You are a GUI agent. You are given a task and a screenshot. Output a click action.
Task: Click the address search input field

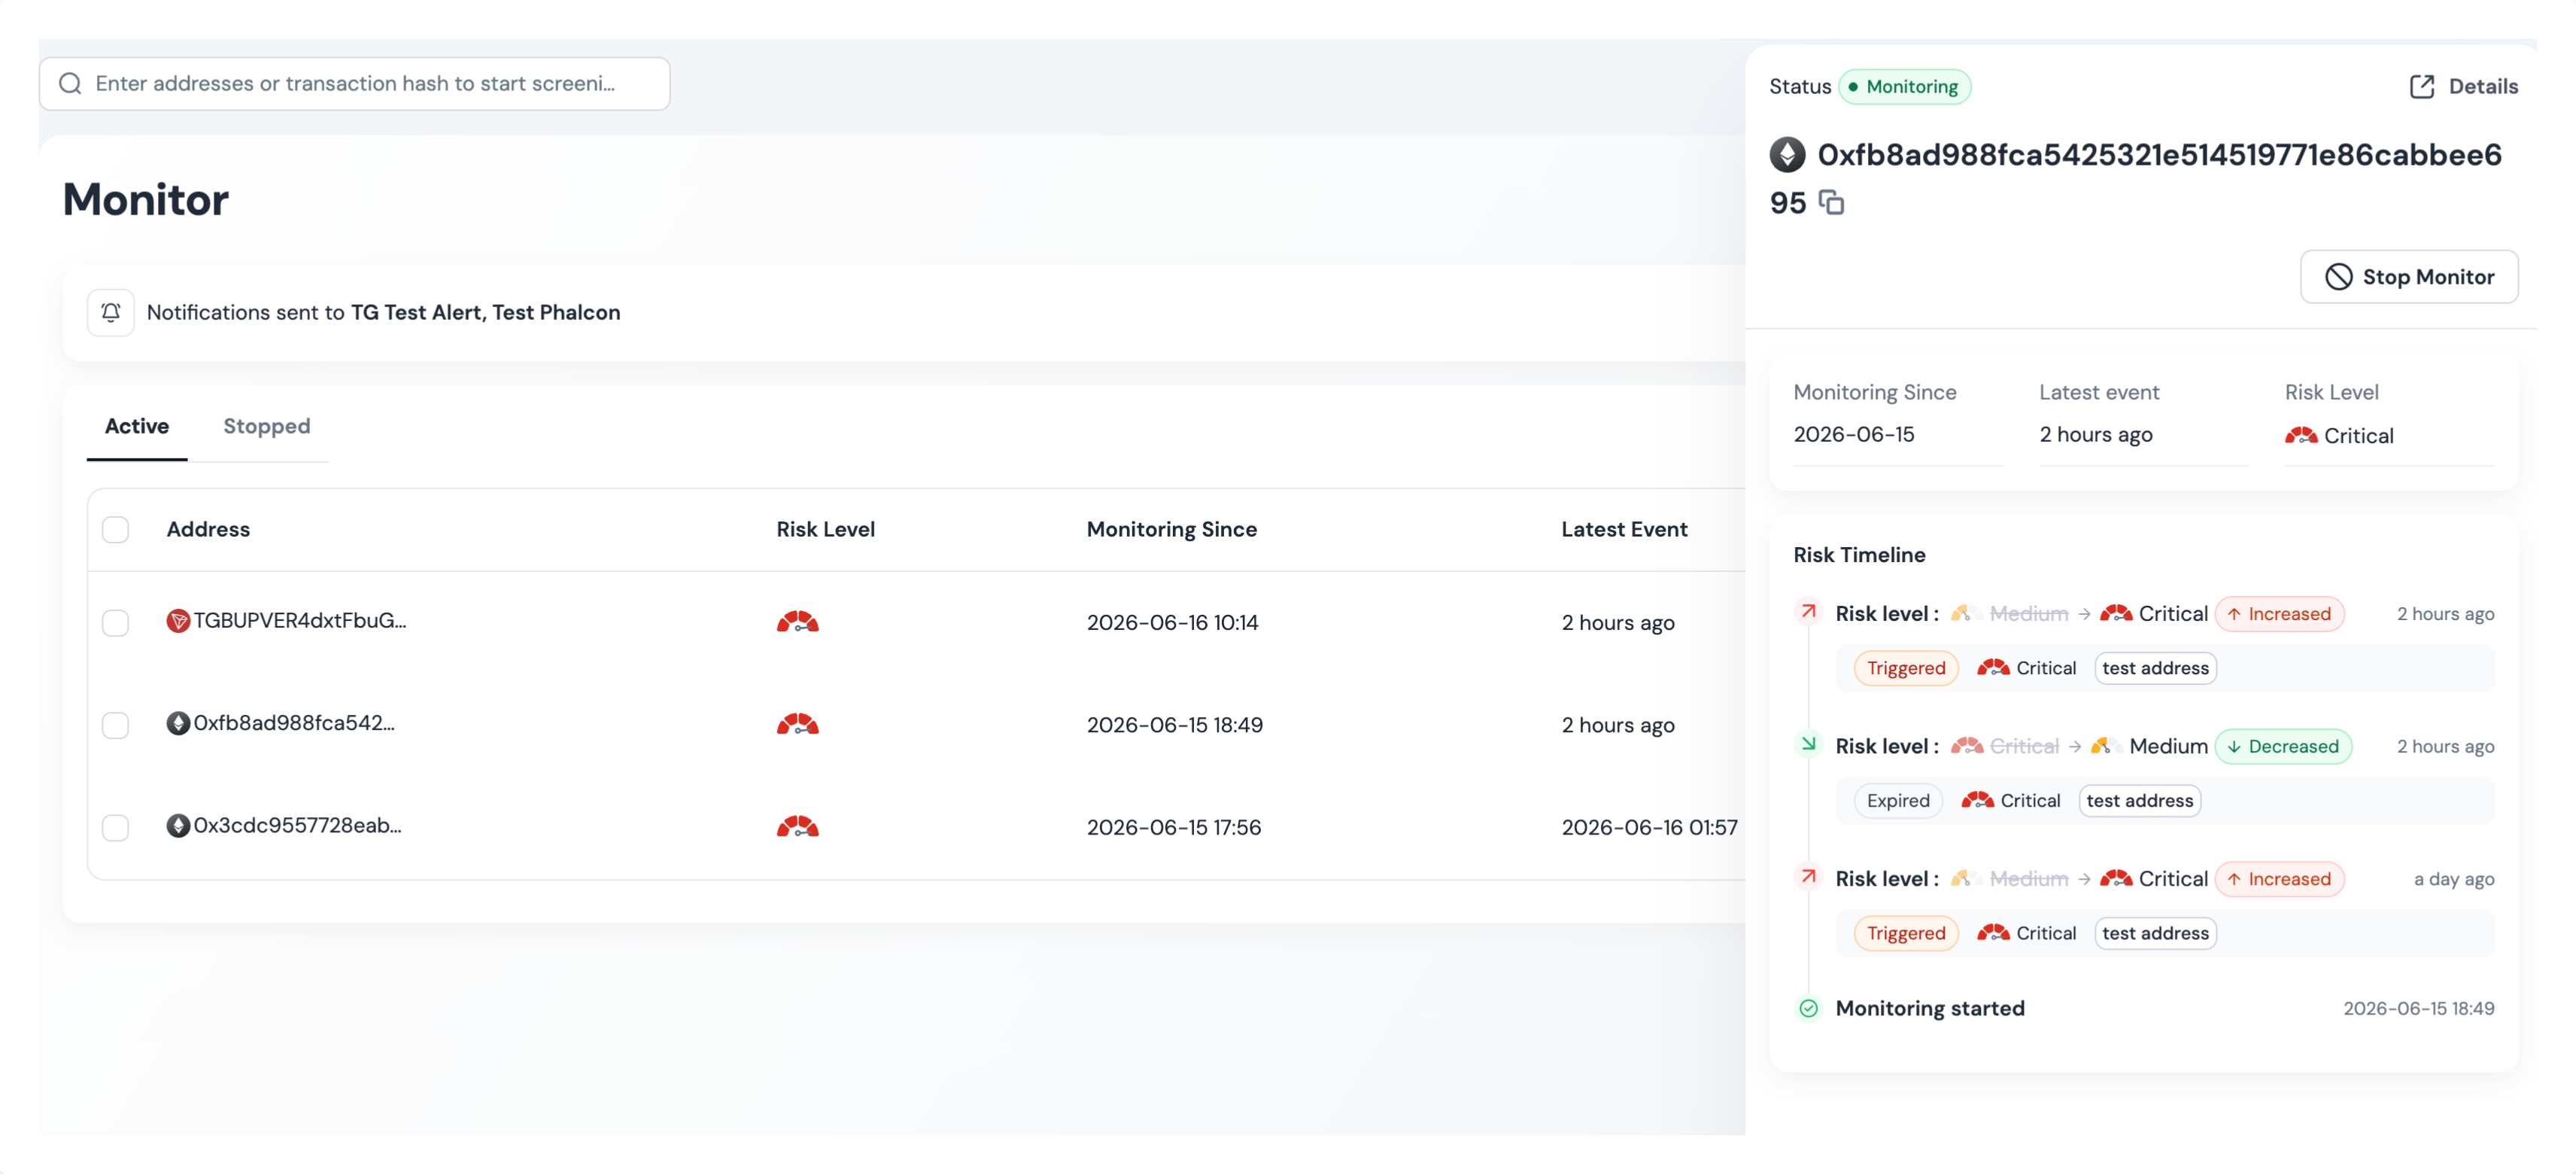click(x=354, y=83)
